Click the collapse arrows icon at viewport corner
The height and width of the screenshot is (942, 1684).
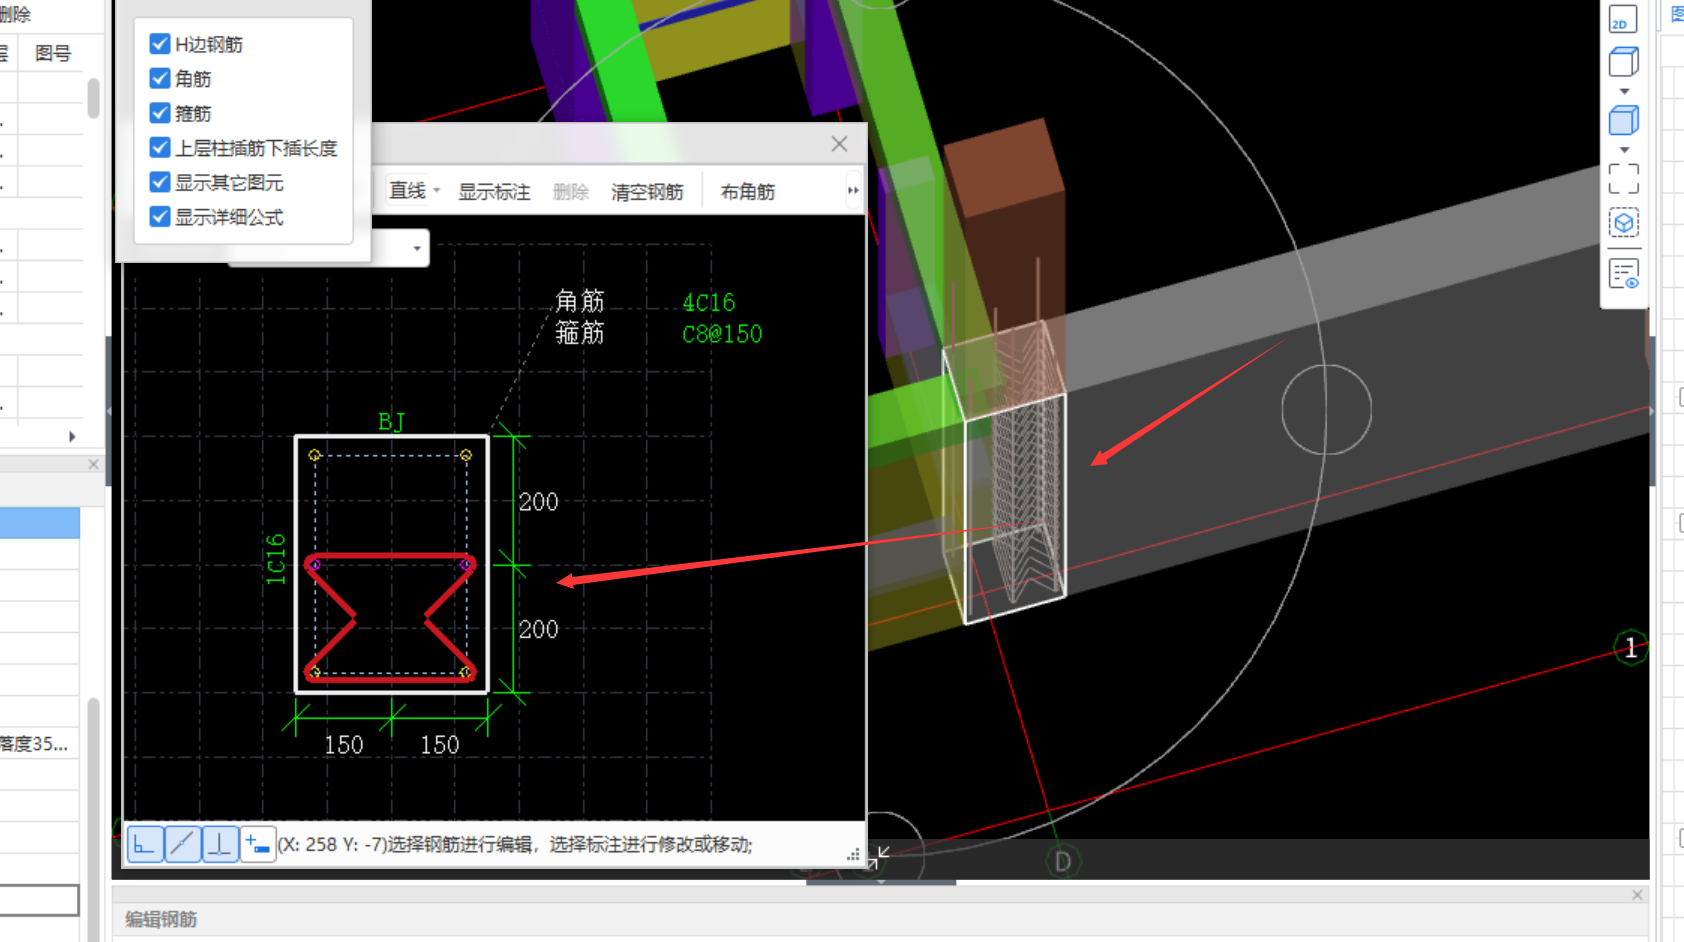[879, 857]
